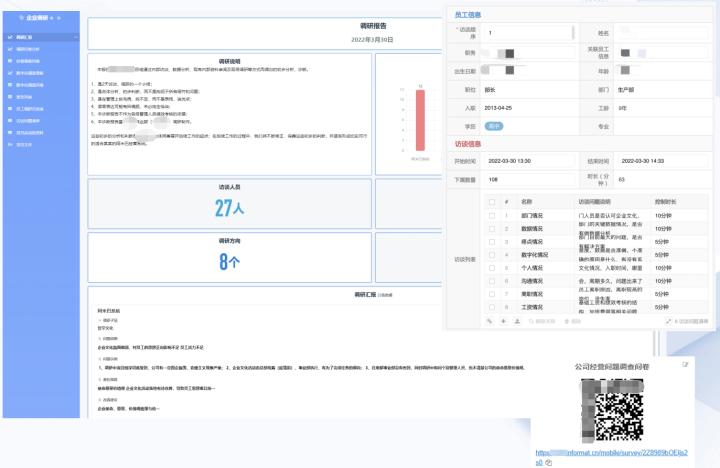Select the checkbox for the 沟通情况 row

(x=491, y=281)
